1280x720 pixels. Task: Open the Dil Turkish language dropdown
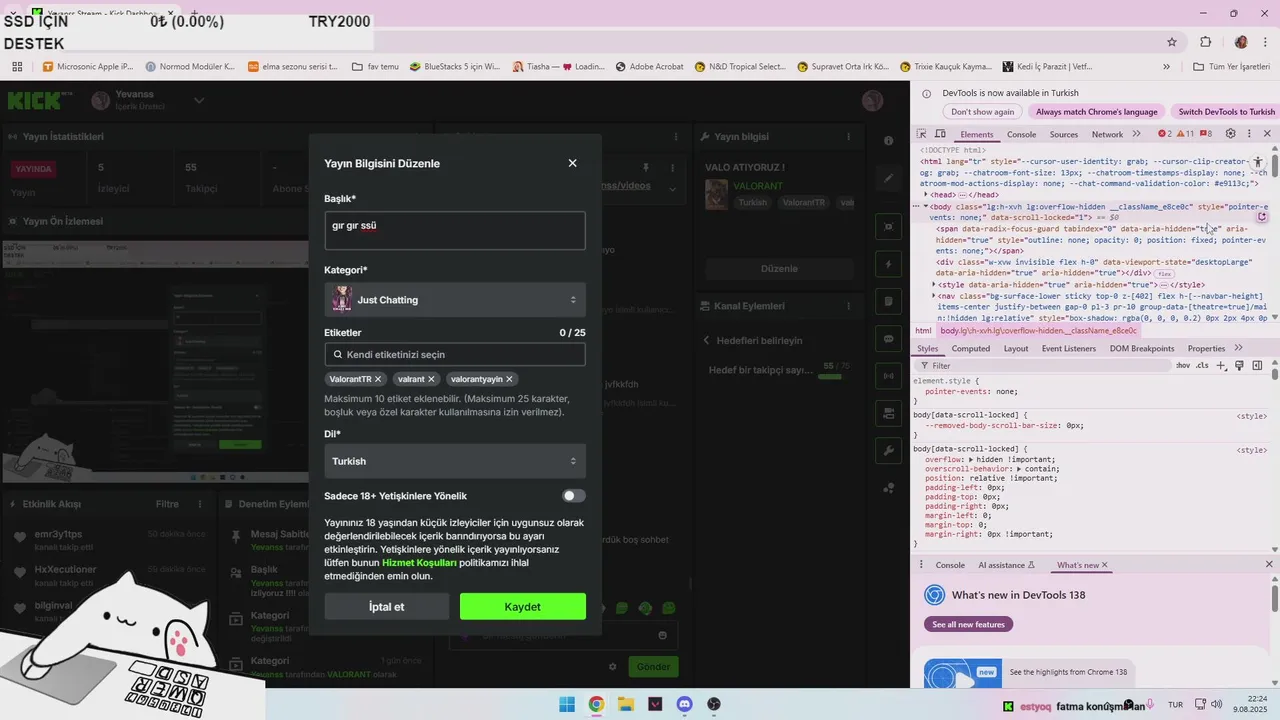coord(455,461)
